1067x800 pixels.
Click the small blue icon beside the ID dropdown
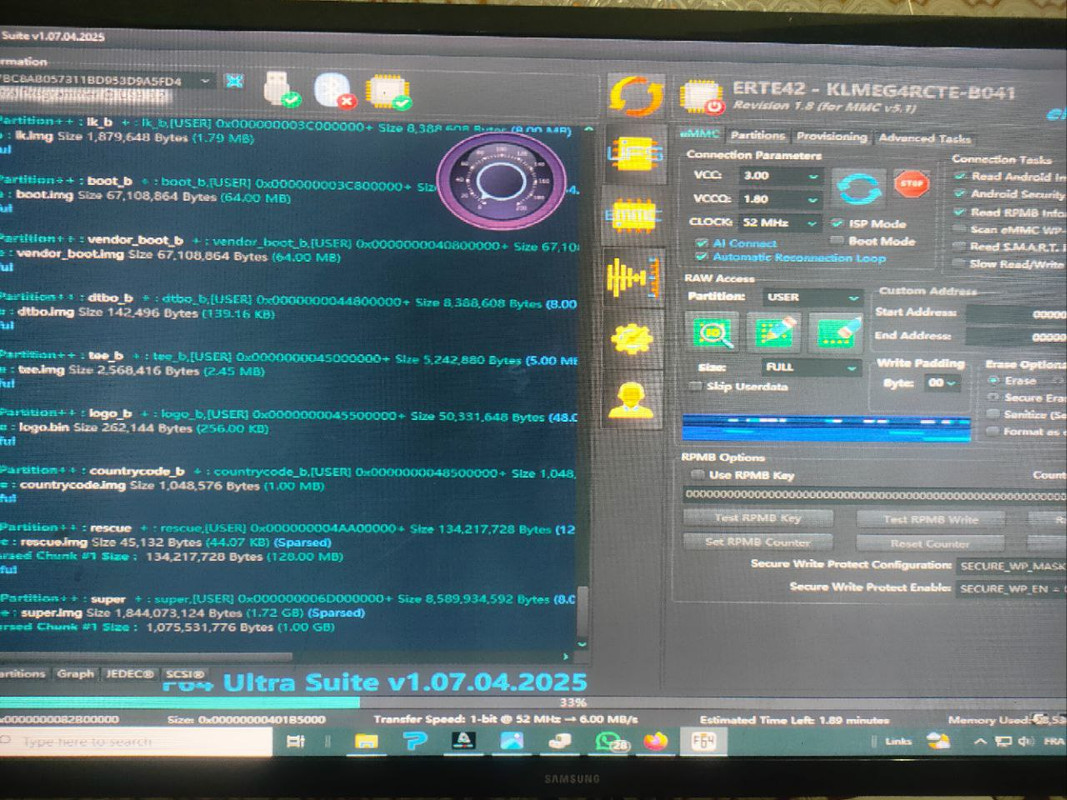(235, 81)
